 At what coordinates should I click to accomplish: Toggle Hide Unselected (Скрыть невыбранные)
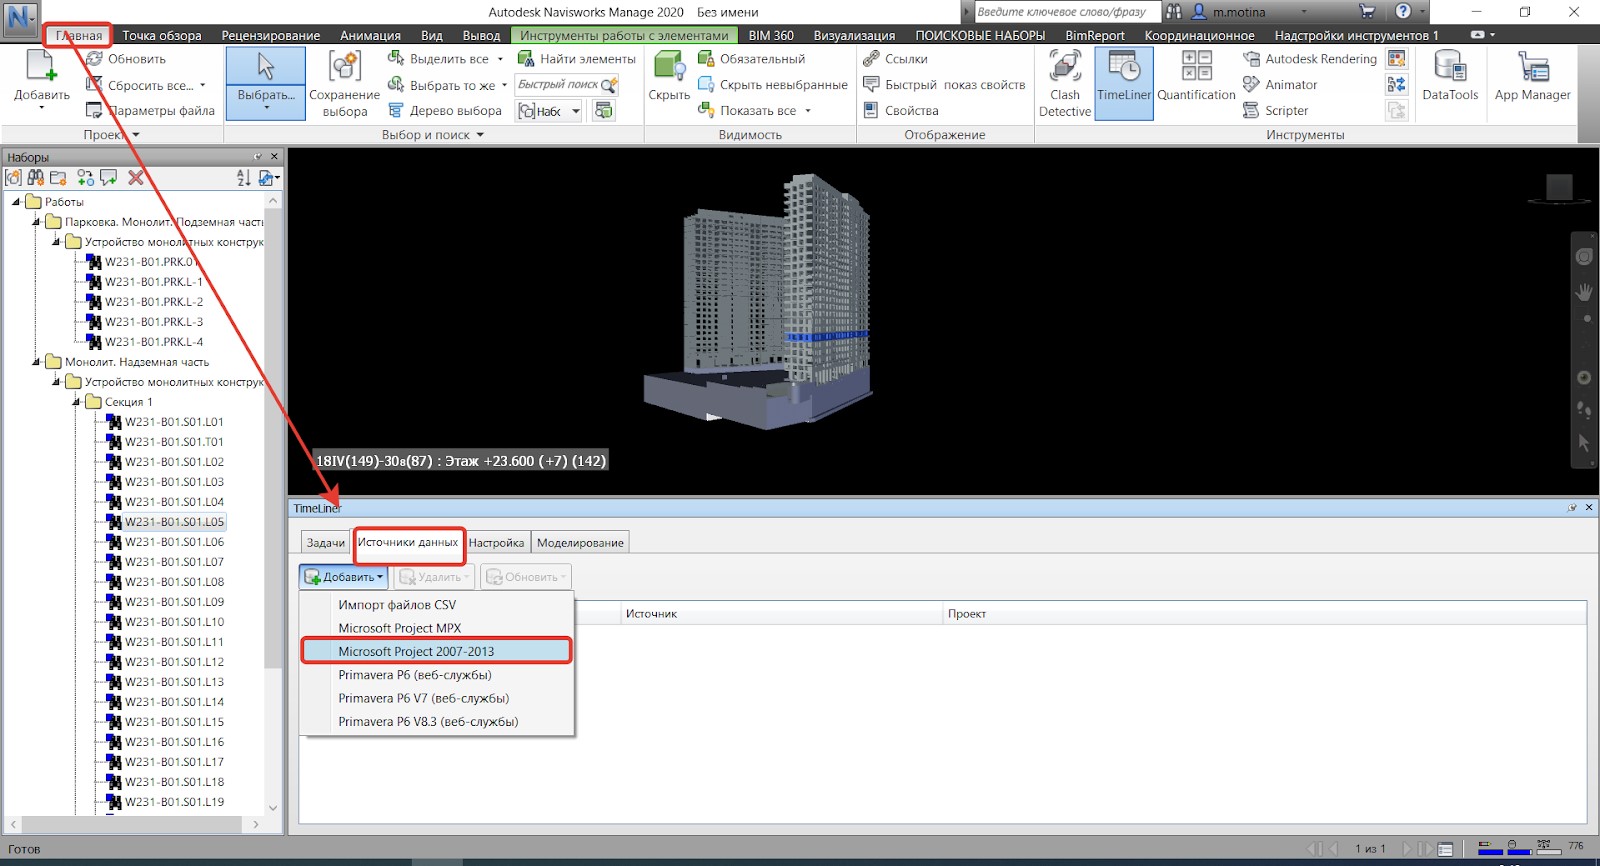coord(772,85)
